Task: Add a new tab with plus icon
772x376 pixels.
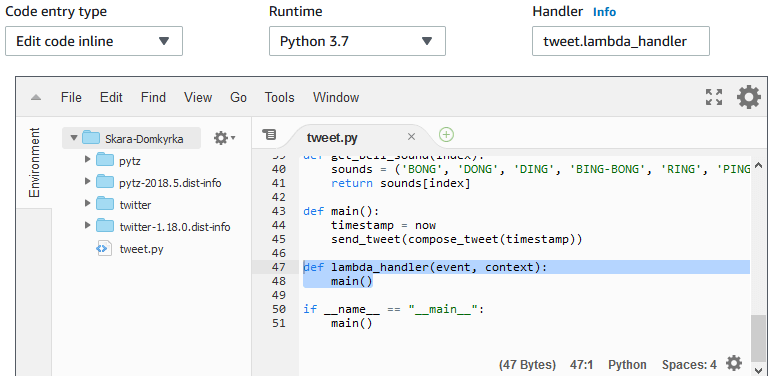Action: click(x=446, y=134)
